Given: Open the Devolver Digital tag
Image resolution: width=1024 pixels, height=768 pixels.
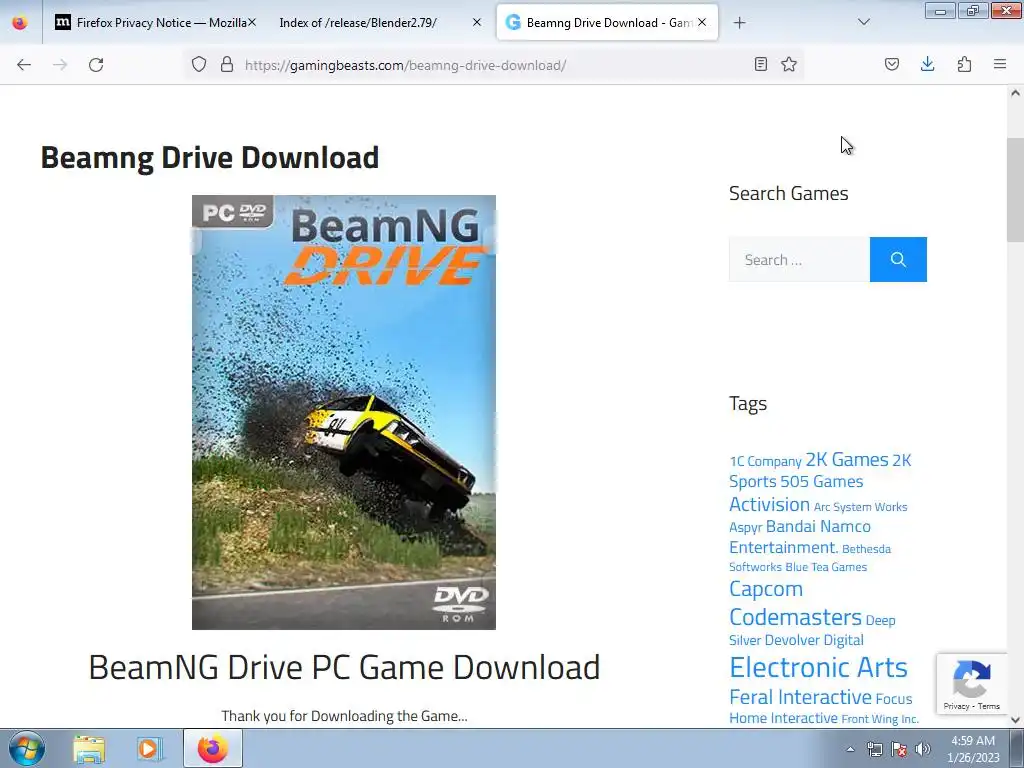Looking at the screenshot, I should click(x=814, y=640).
